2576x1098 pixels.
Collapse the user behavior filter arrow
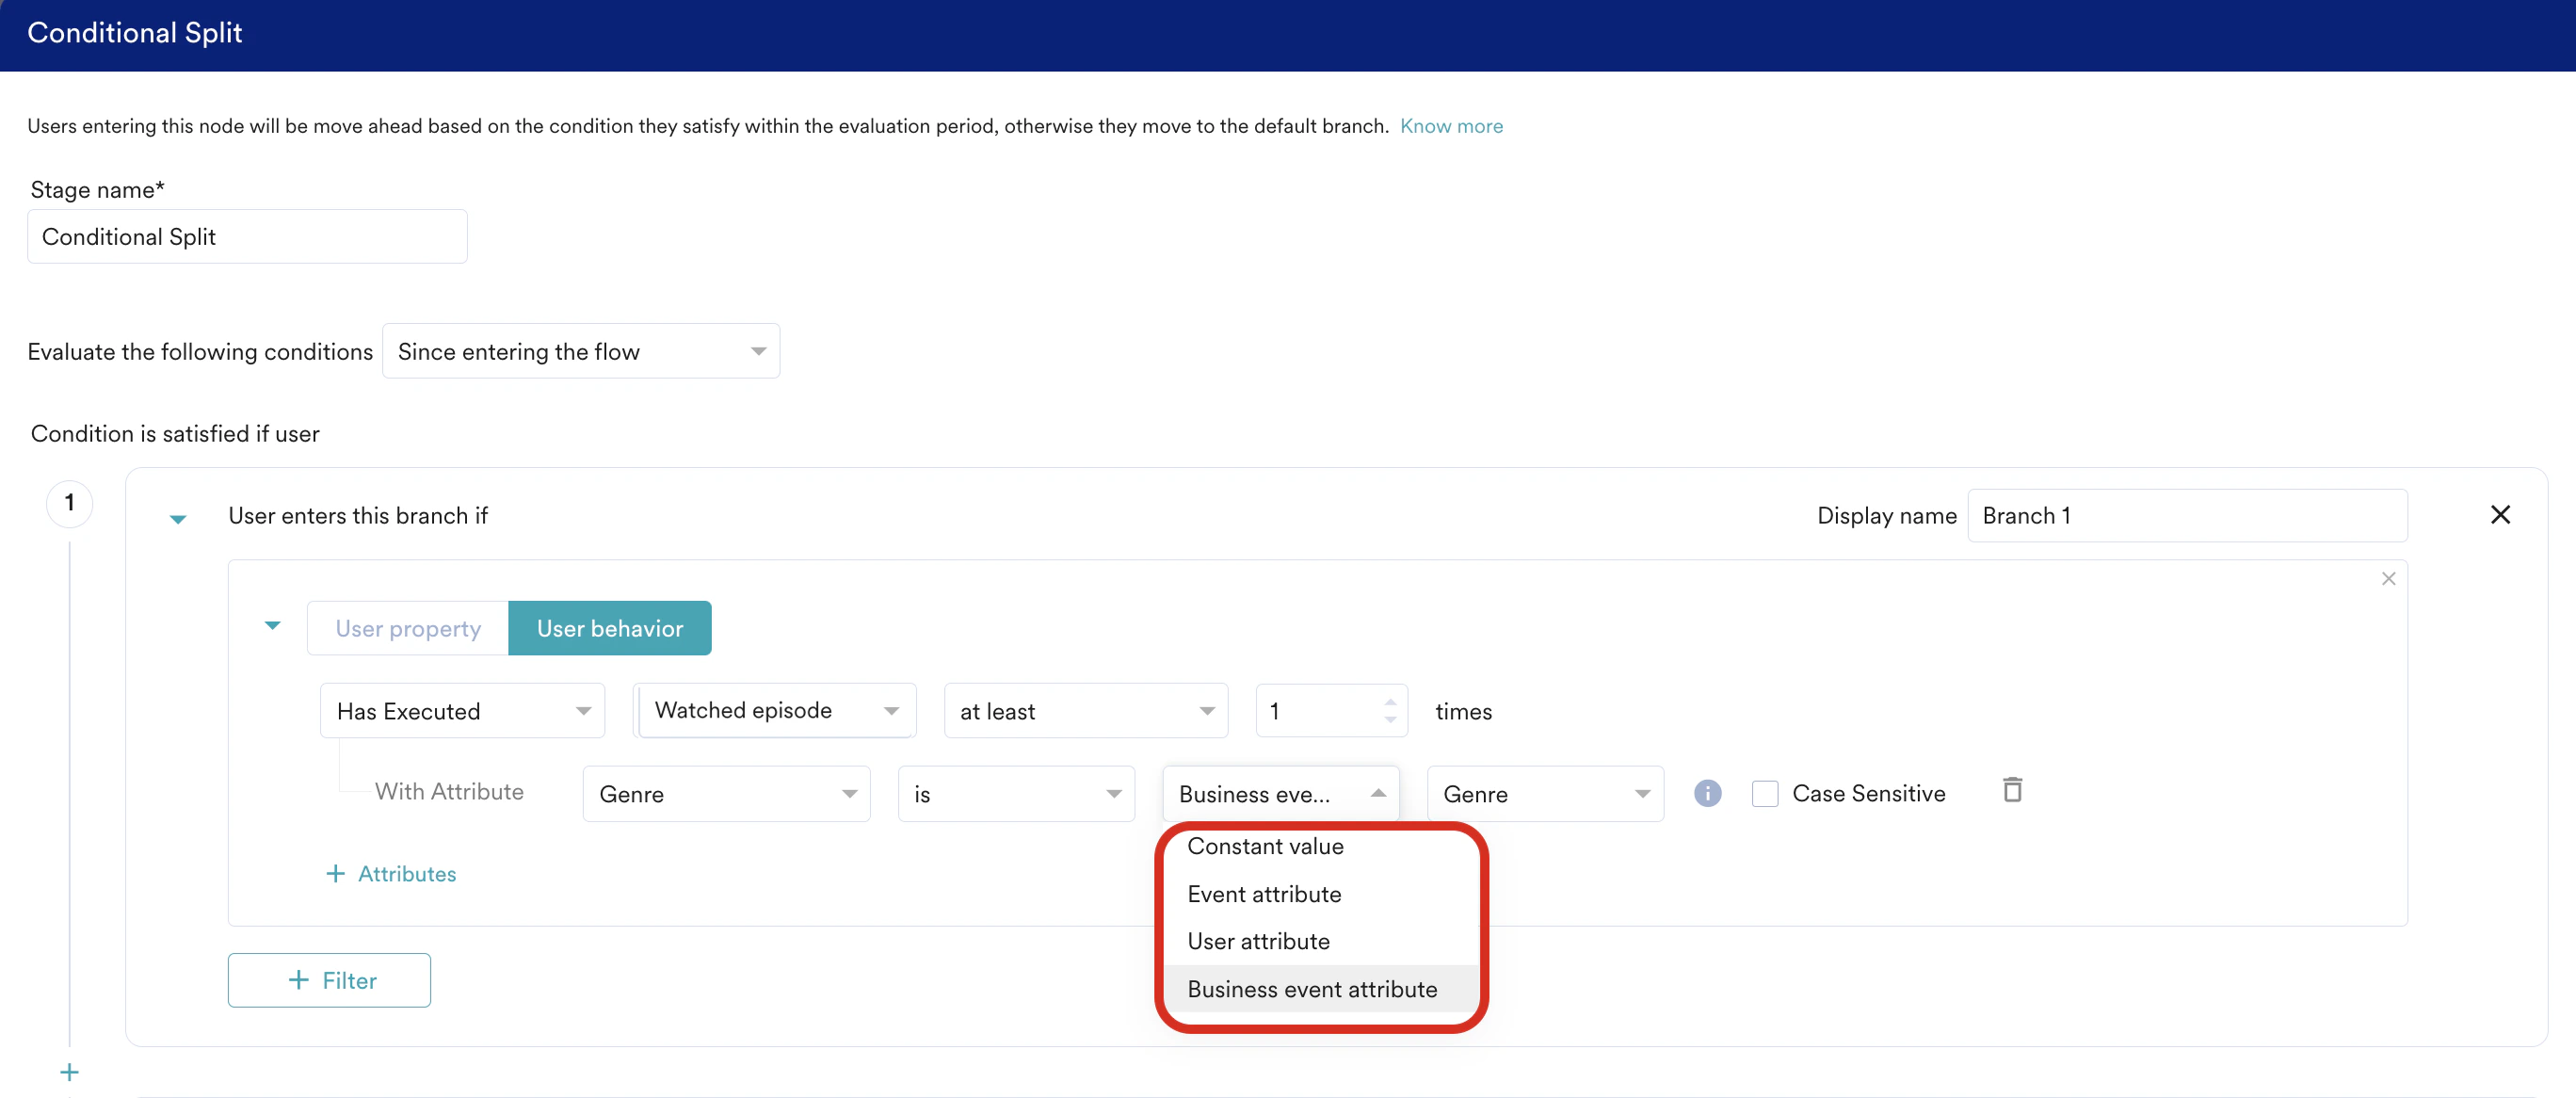tap(272, 626)
